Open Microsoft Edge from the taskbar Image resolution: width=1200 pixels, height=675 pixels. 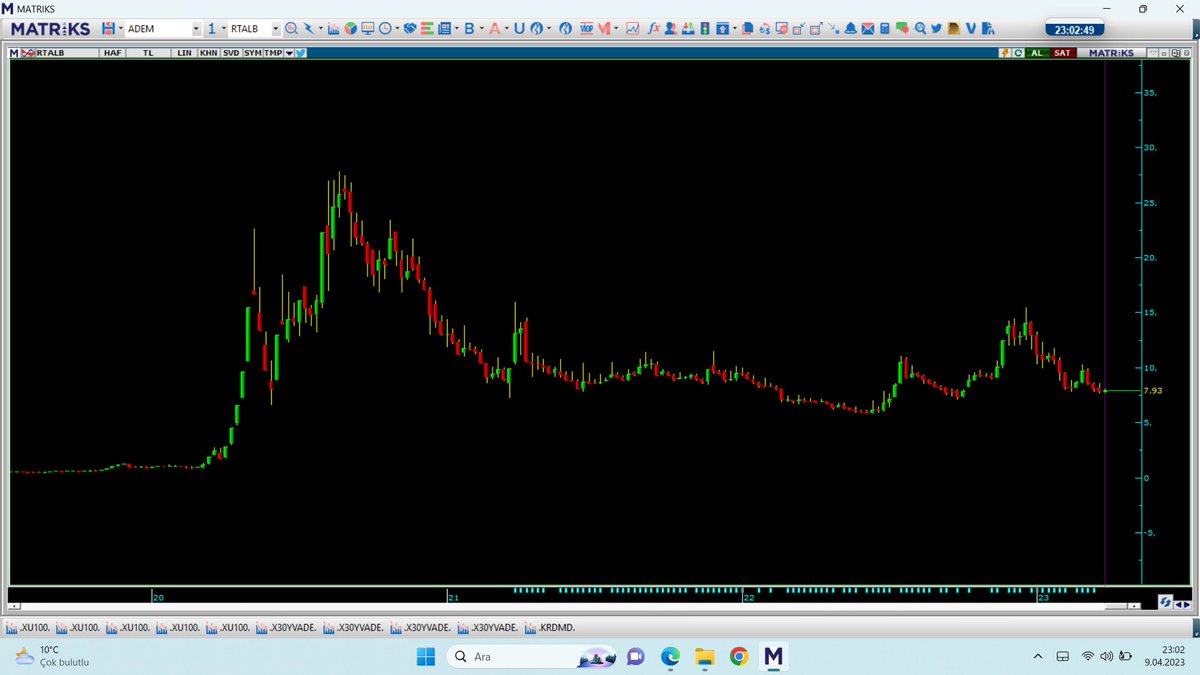pos(670,656)
